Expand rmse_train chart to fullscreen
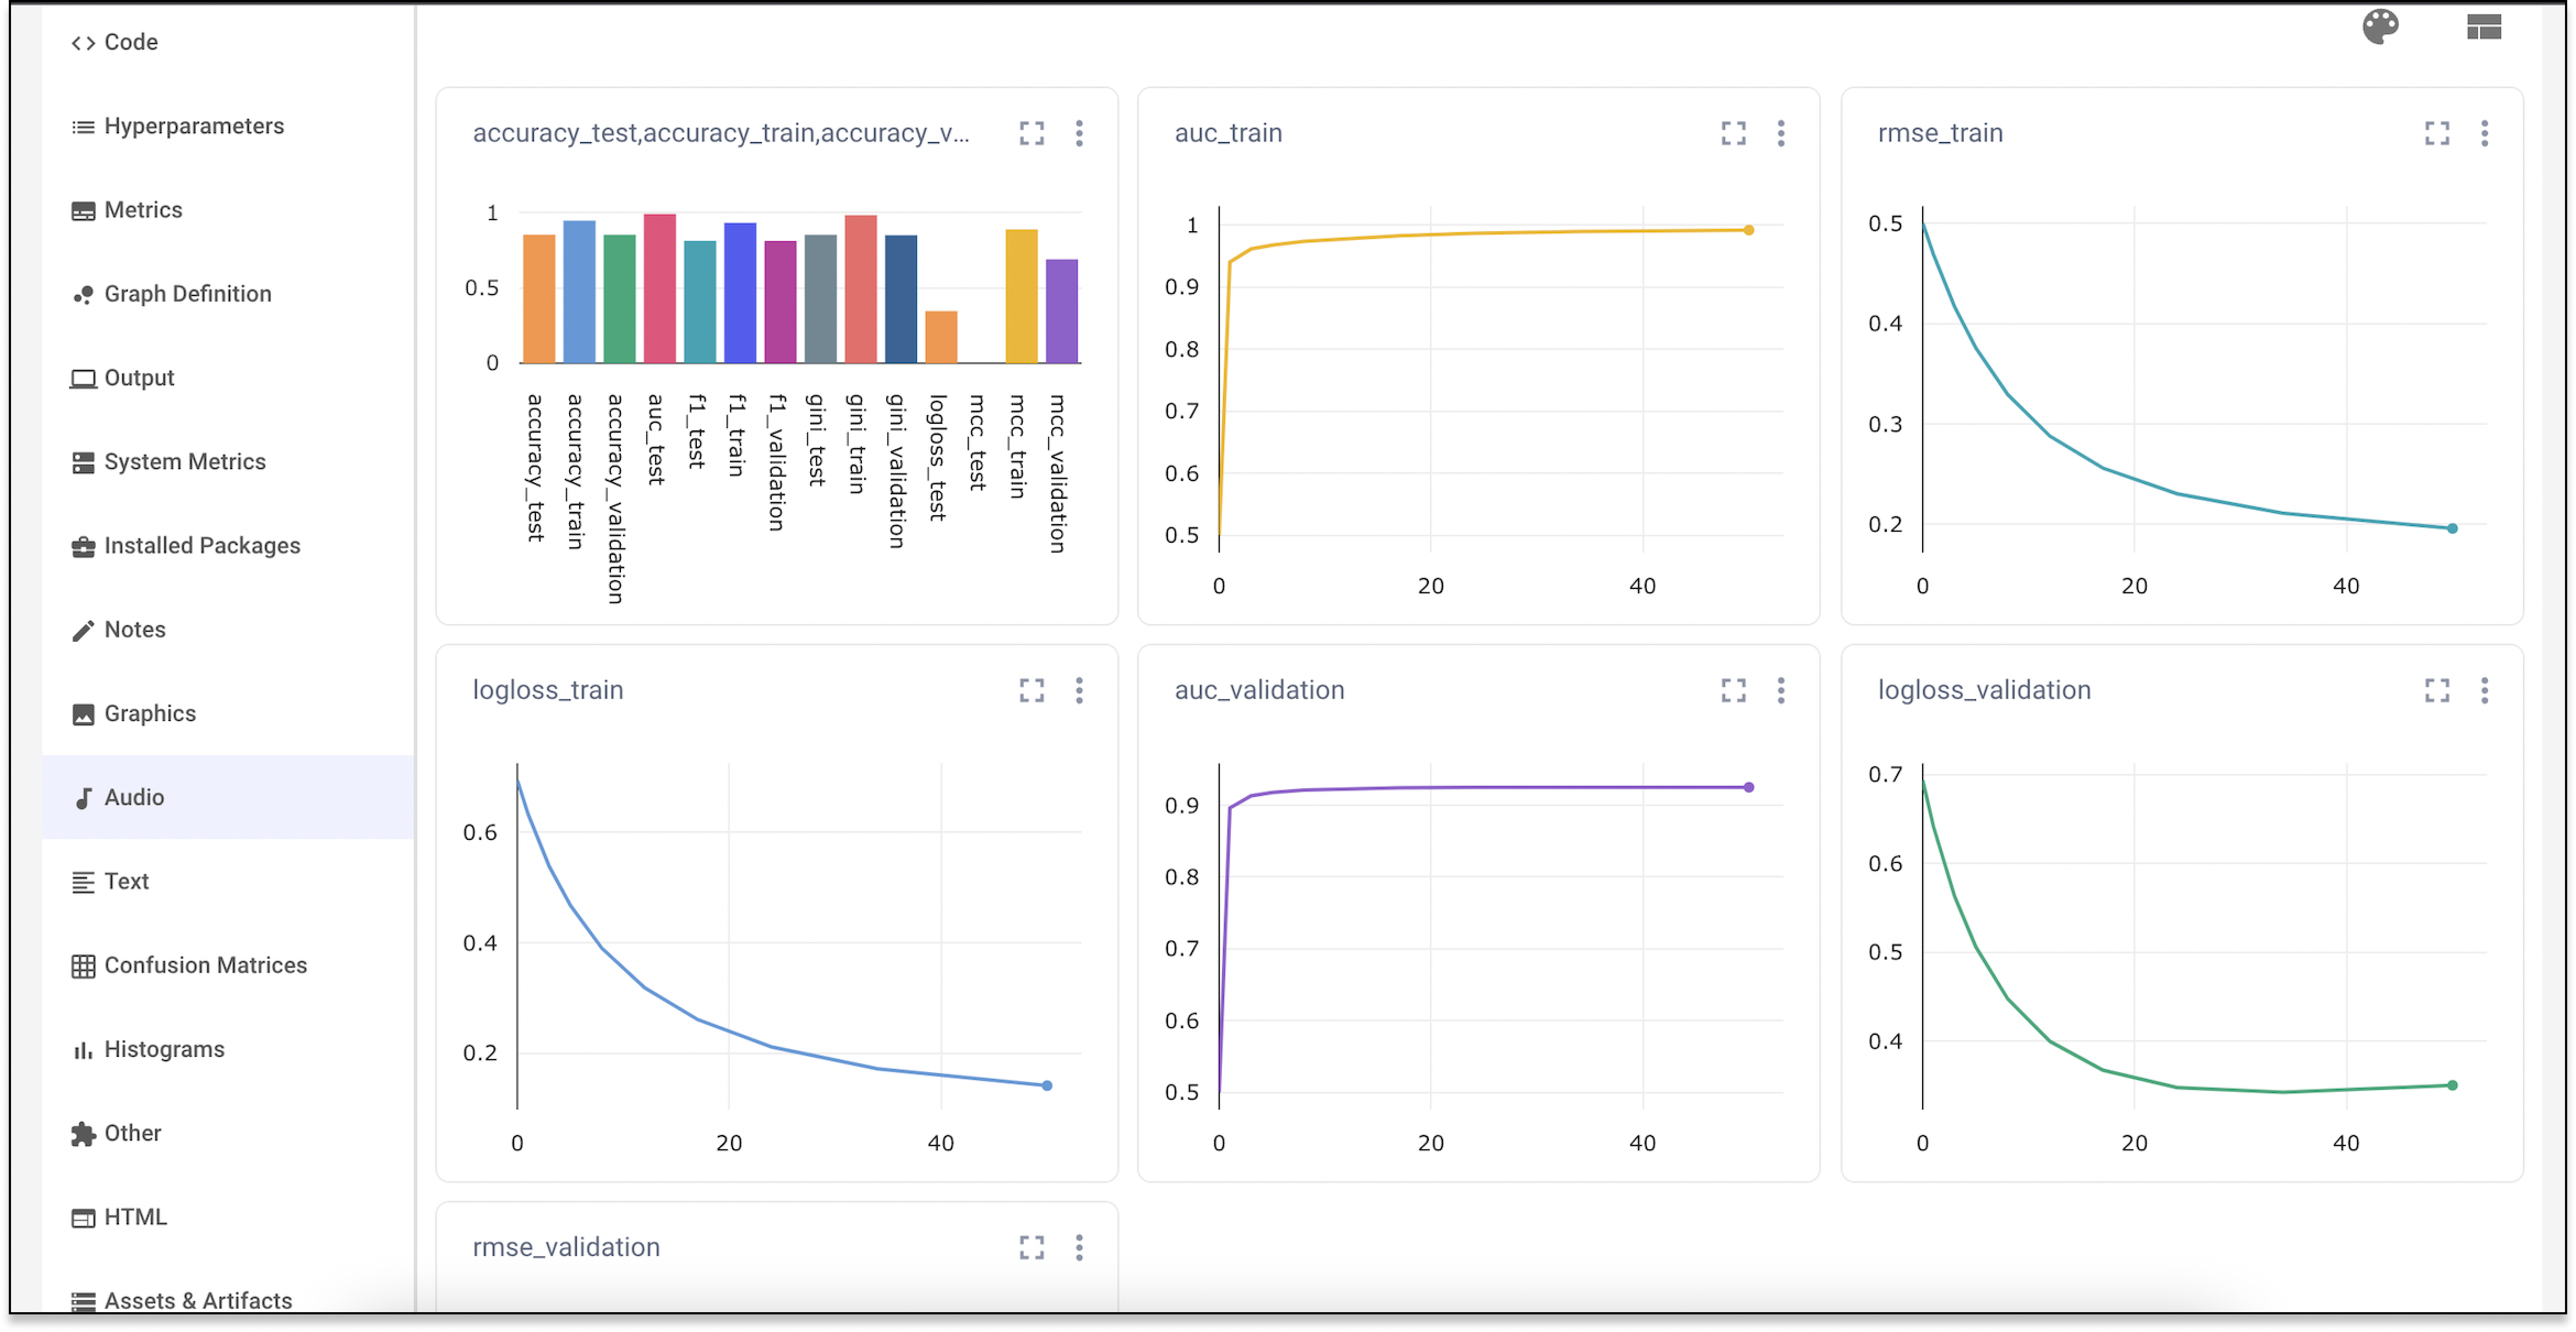 click(2437, 133)
